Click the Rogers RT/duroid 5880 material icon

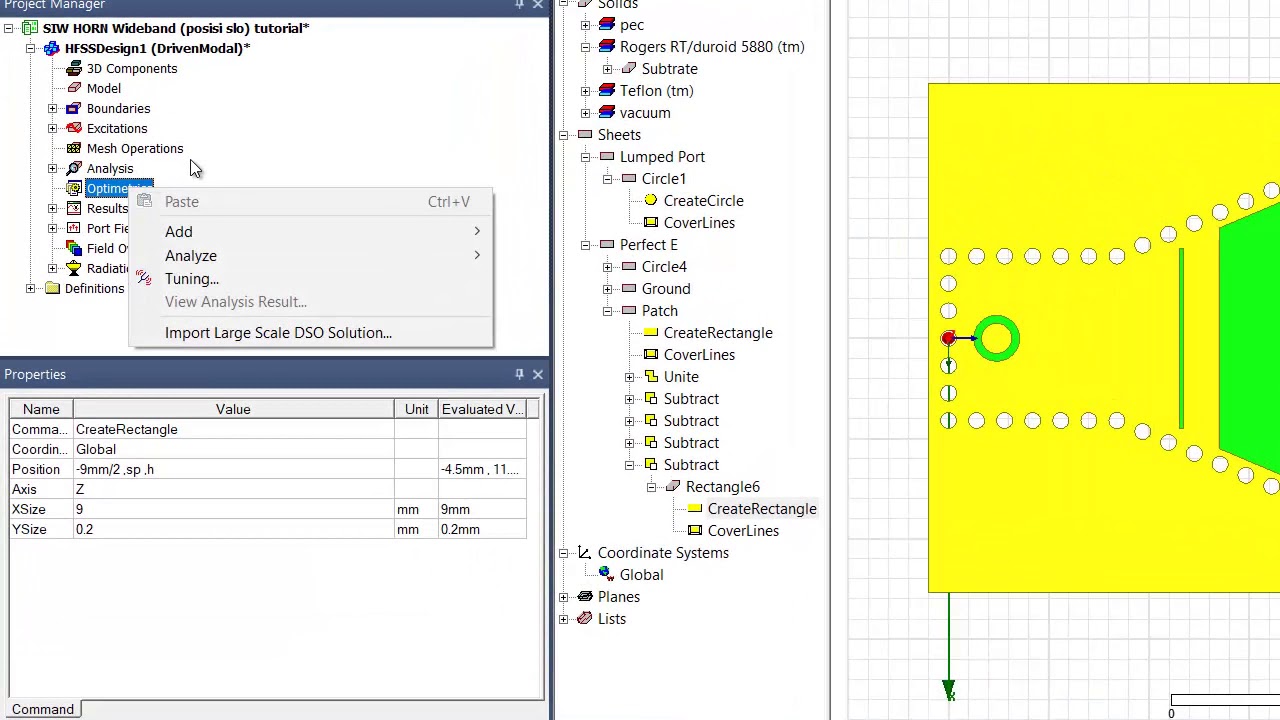click(x=607, y=47)
